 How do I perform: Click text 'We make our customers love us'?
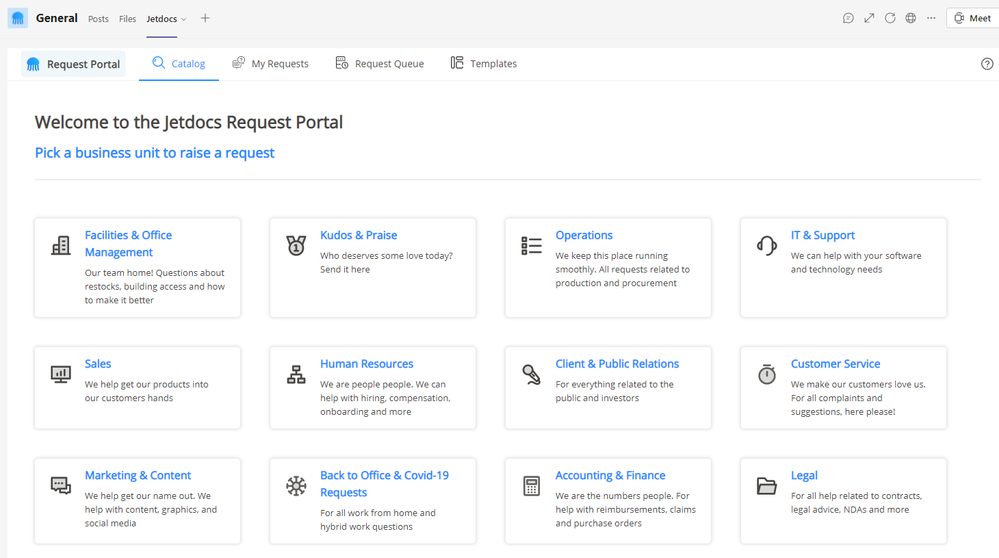858,384
